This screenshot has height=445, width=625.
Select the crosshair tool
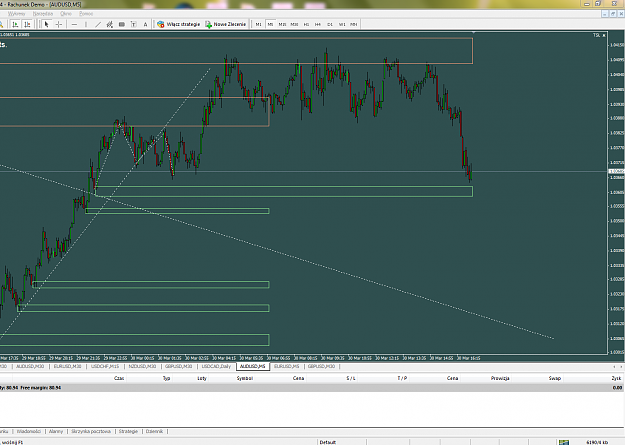pos(59,24)
